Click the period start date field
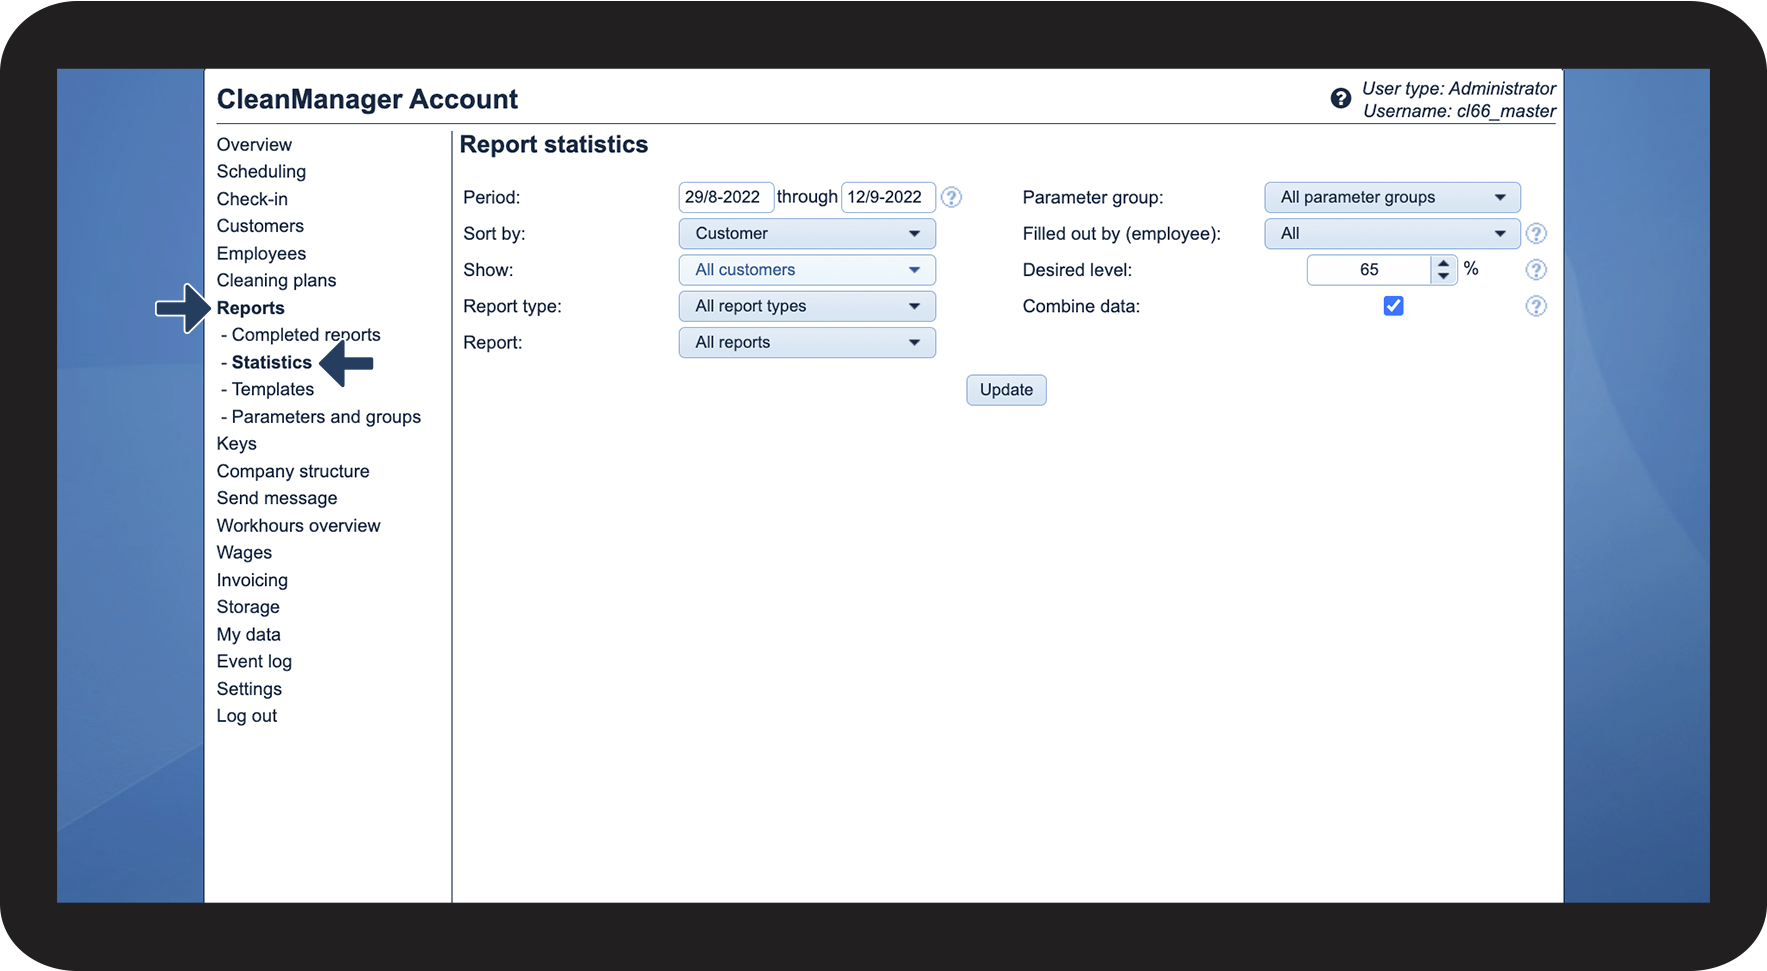The height and width of the screenshot is (971, 1767). 725,197
